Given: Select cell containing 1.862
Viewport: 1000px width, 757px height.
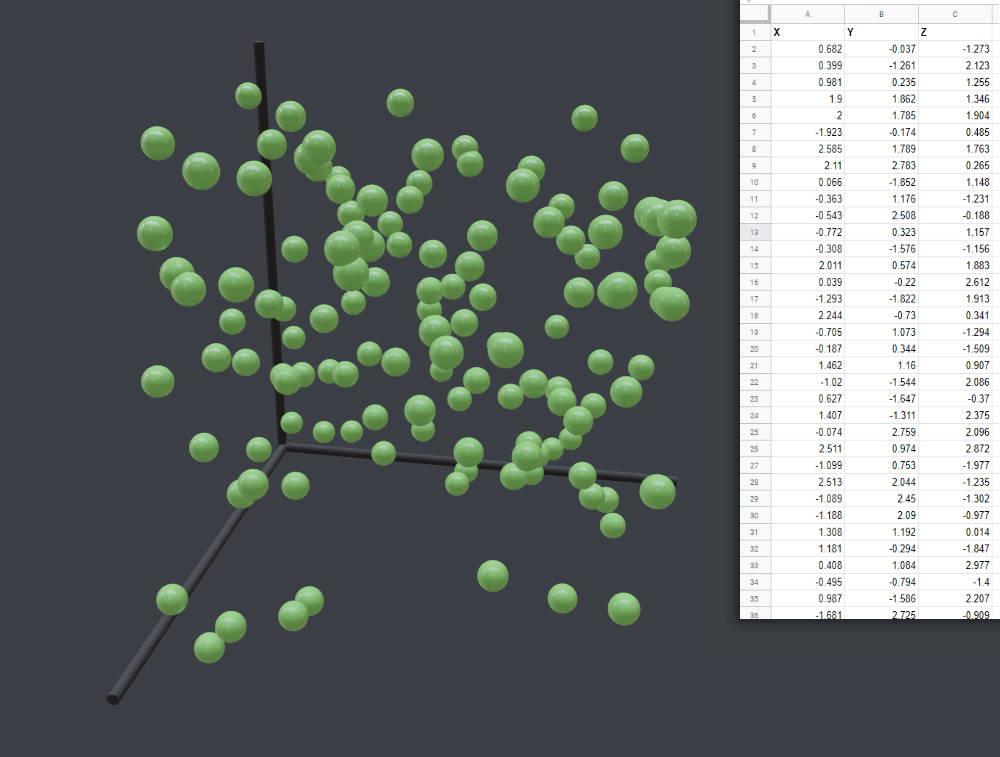Looking at the screenshot, I should (881, 99).
